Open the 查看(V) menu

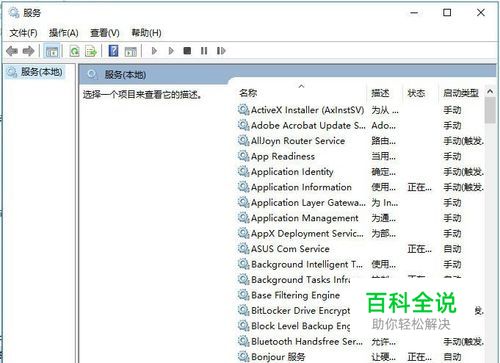[105, 33]
